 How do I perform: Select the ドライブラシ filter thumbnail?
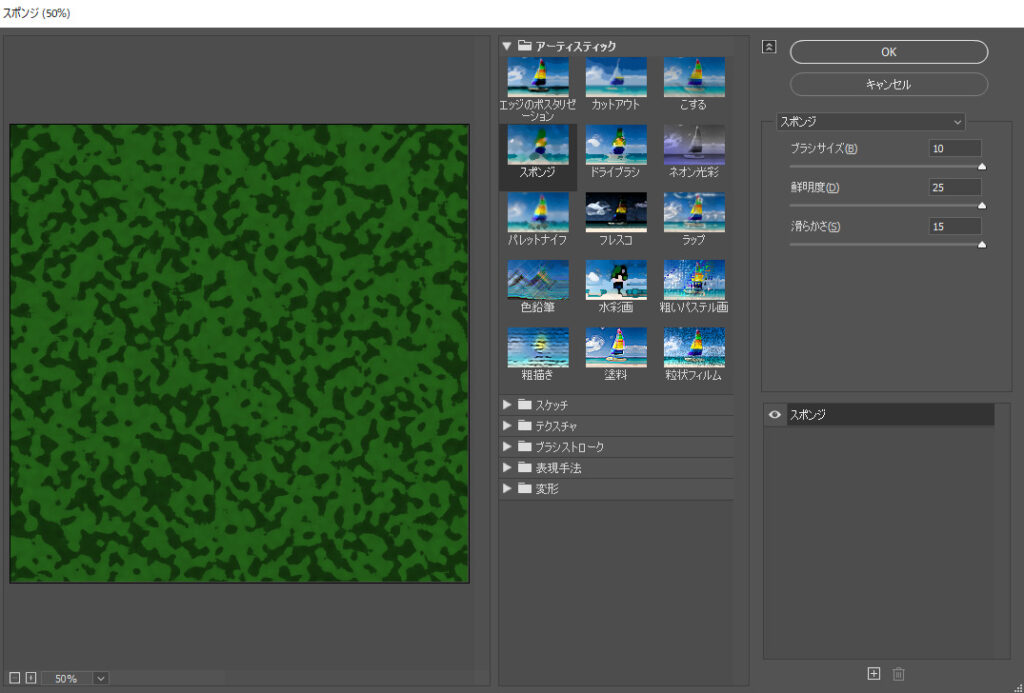tap(616, 146)
